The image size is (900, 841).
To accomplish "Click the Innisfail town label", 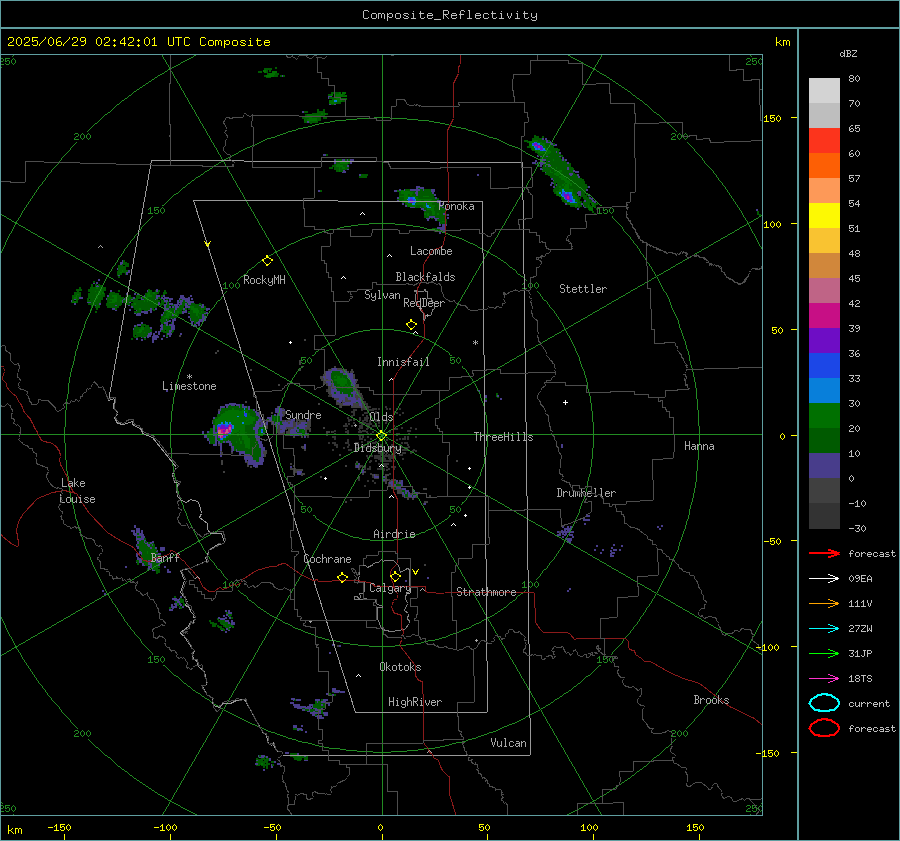I will click(403, 362).
